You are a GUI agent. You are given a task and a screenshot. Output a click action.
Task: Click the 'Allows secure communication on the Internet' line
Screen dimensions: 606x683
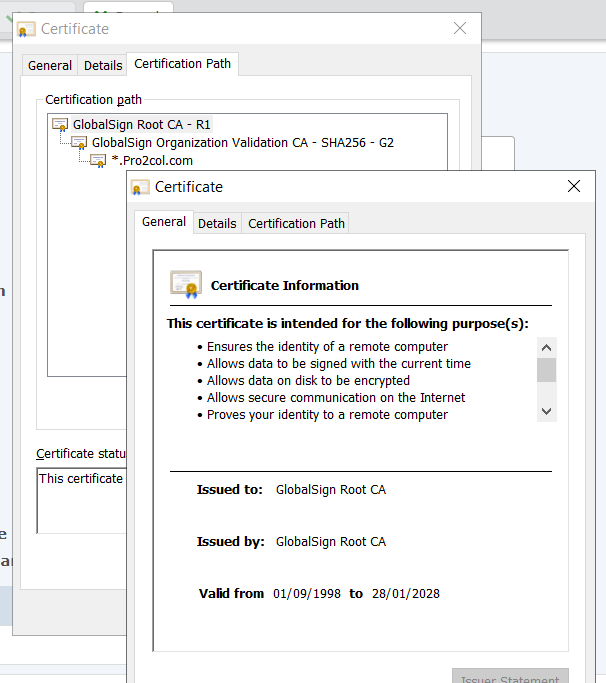pyautogui.click(x=336, y=398)
